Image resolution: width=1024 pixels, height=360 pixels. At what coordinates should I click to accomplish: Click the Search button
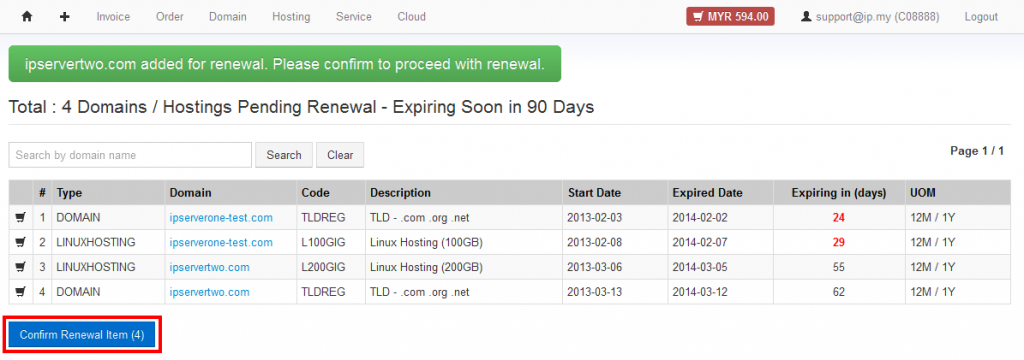click(284, 155)
